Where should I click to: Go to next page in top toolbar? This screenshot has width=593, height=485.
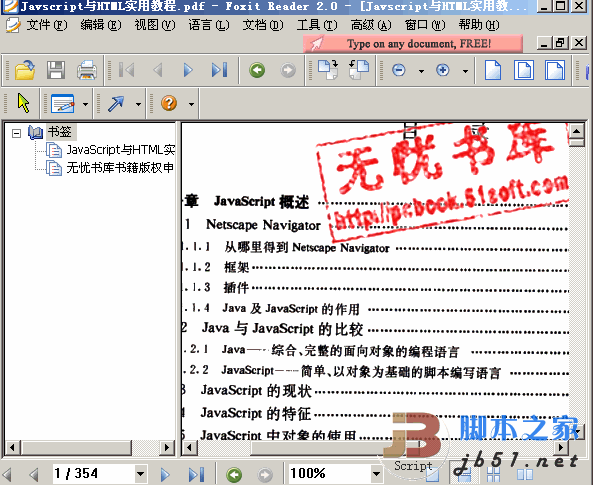click(188, 70)
